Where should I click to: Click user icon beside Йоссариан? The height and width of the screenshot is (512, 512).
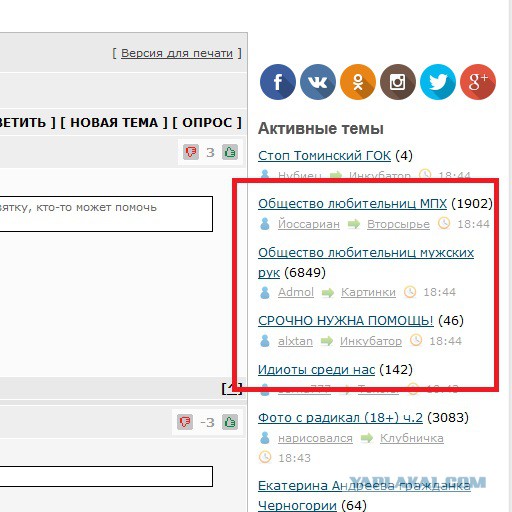(x=265, y=224)
